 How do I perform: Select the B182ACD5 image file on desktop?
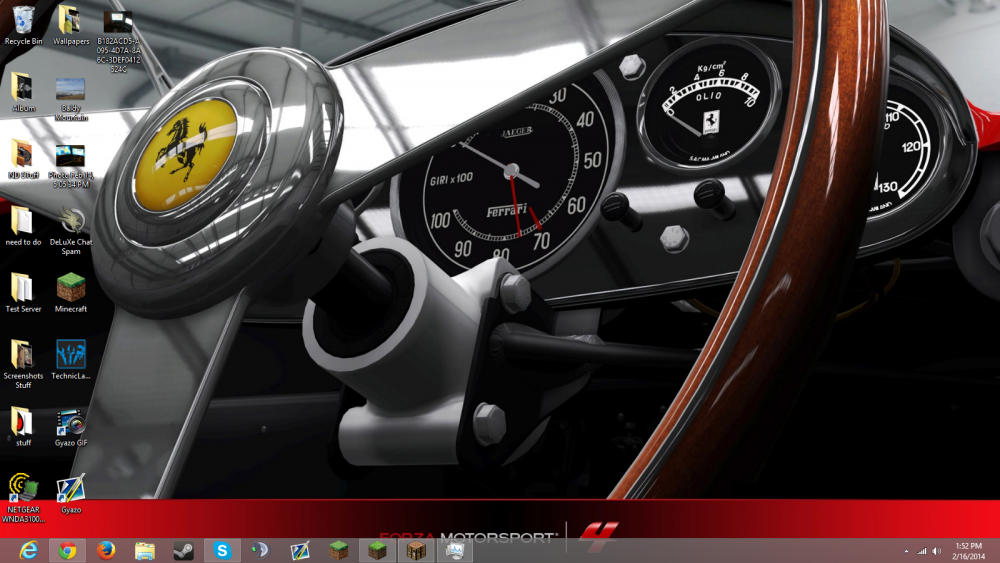(x=119, y=40)
